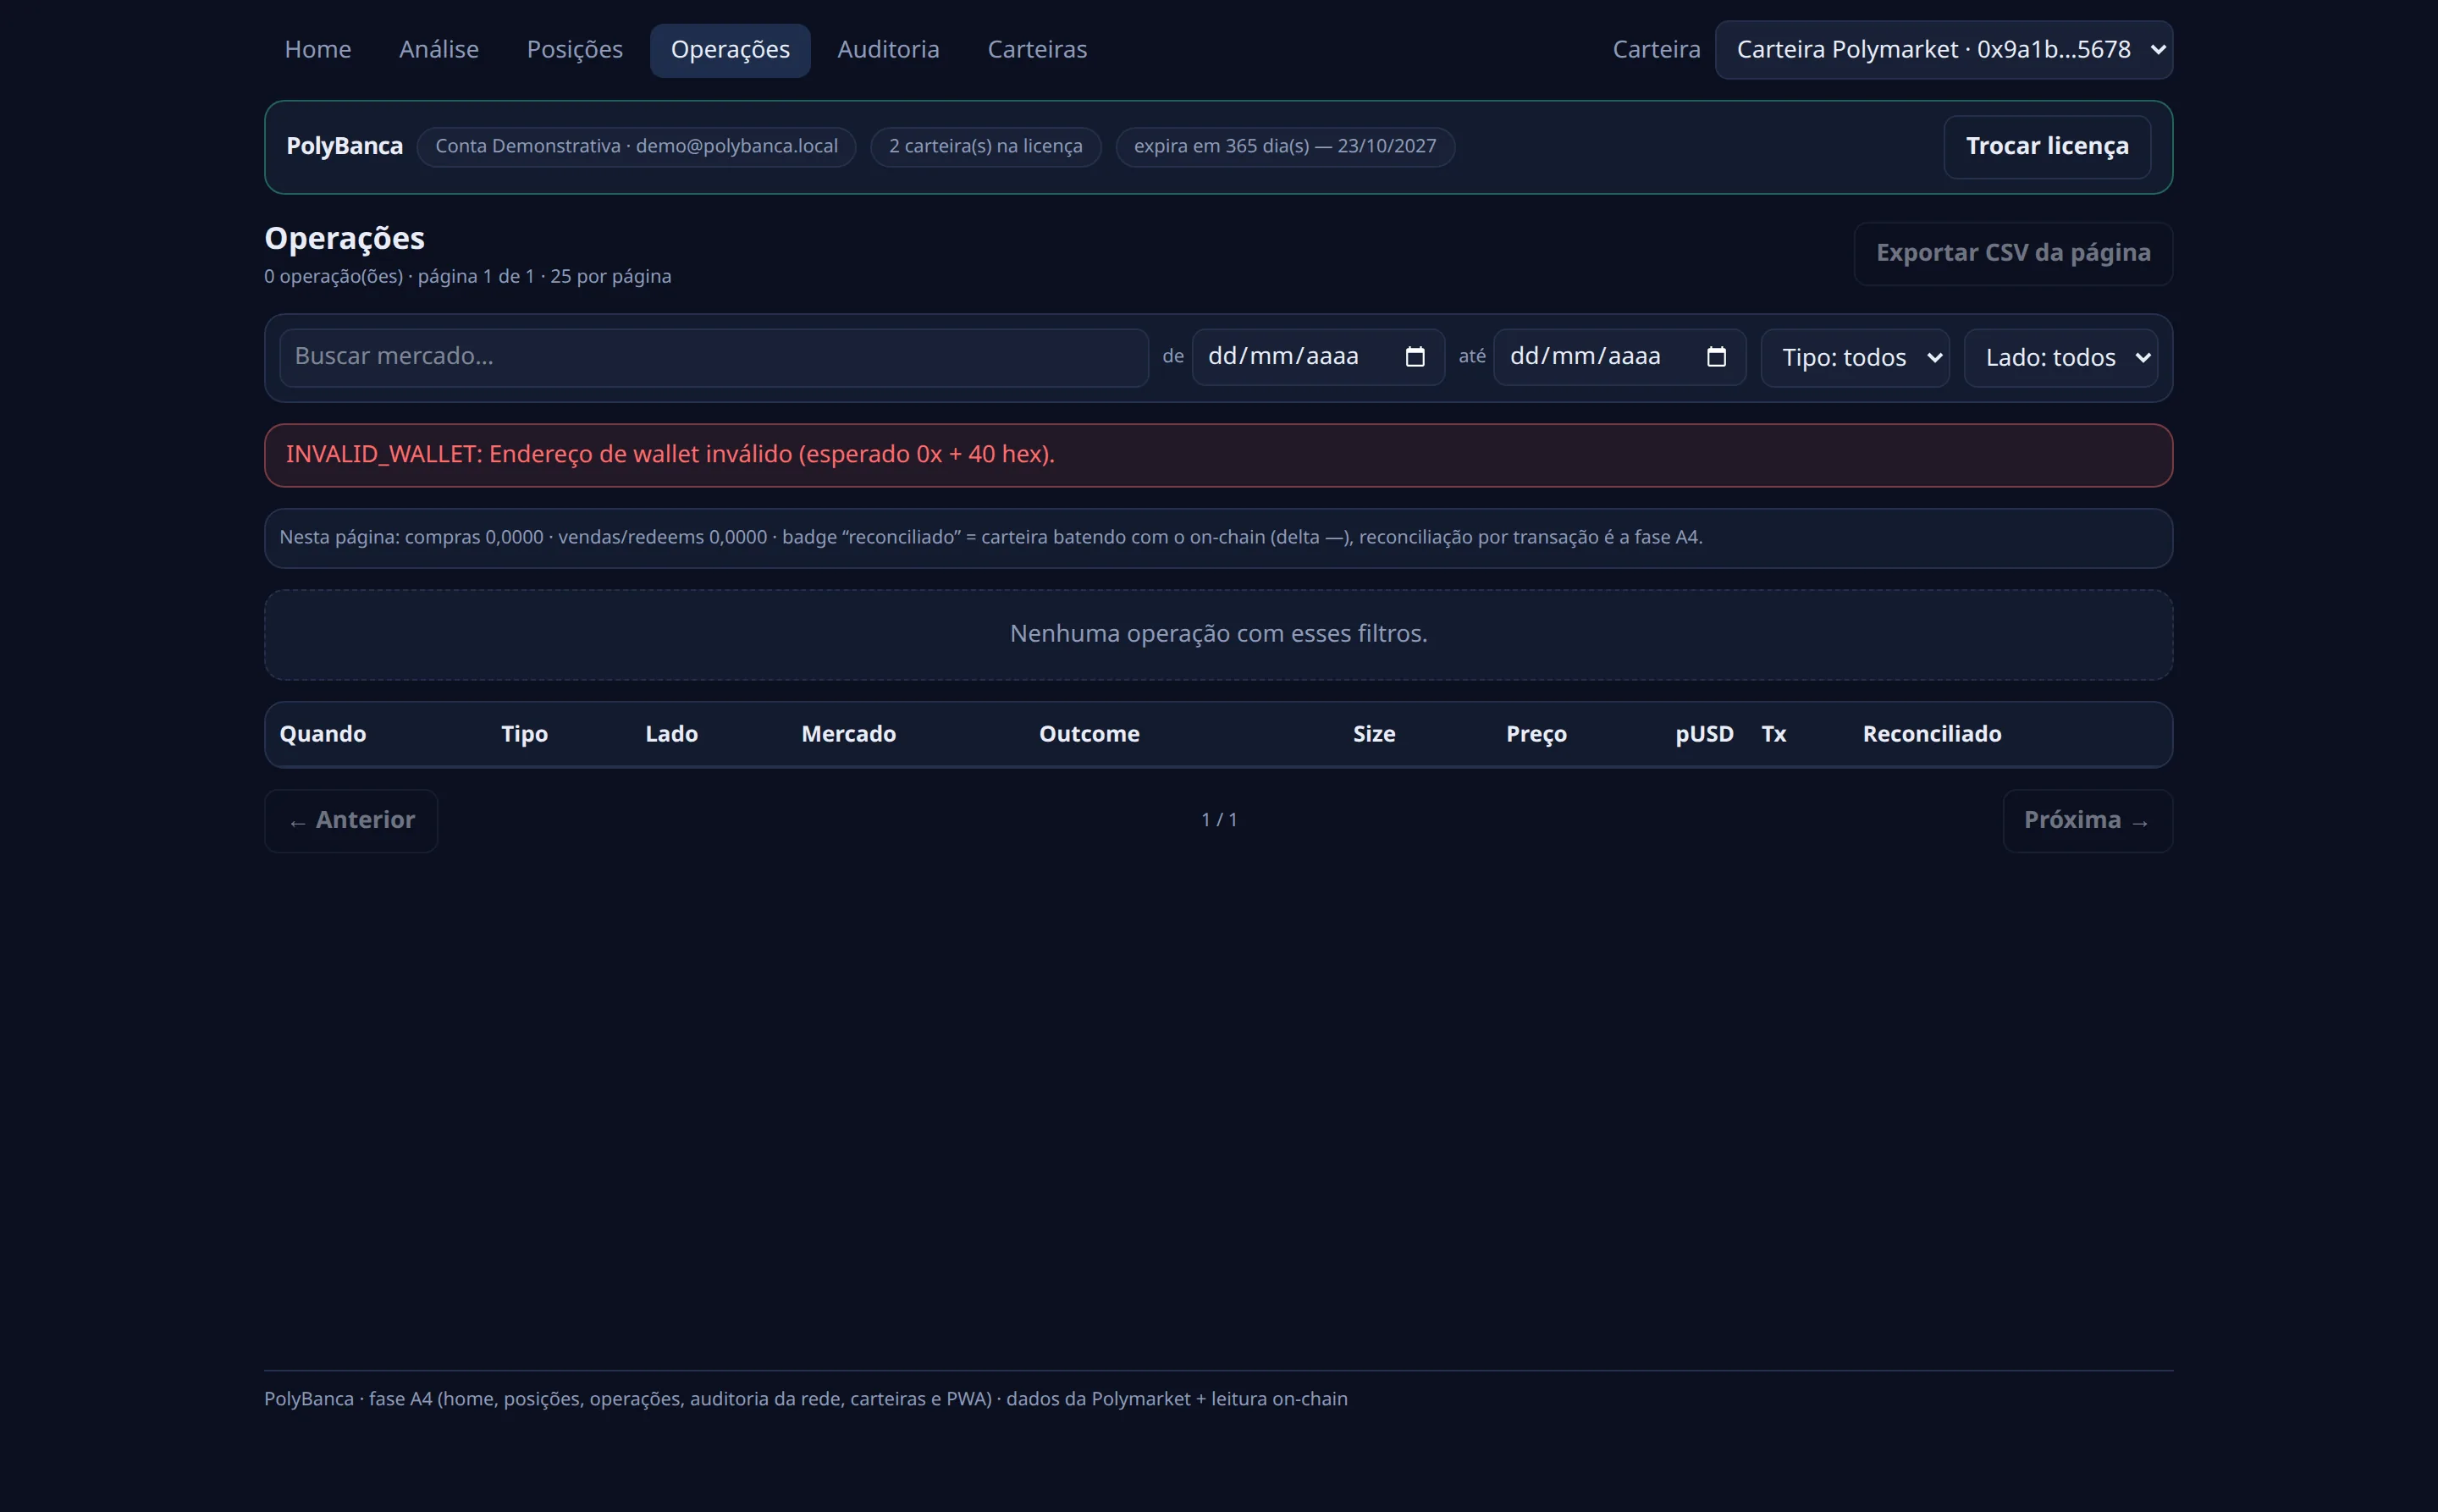Open the Posições tab
The image size is (2438, 1512).
[575, 50]
